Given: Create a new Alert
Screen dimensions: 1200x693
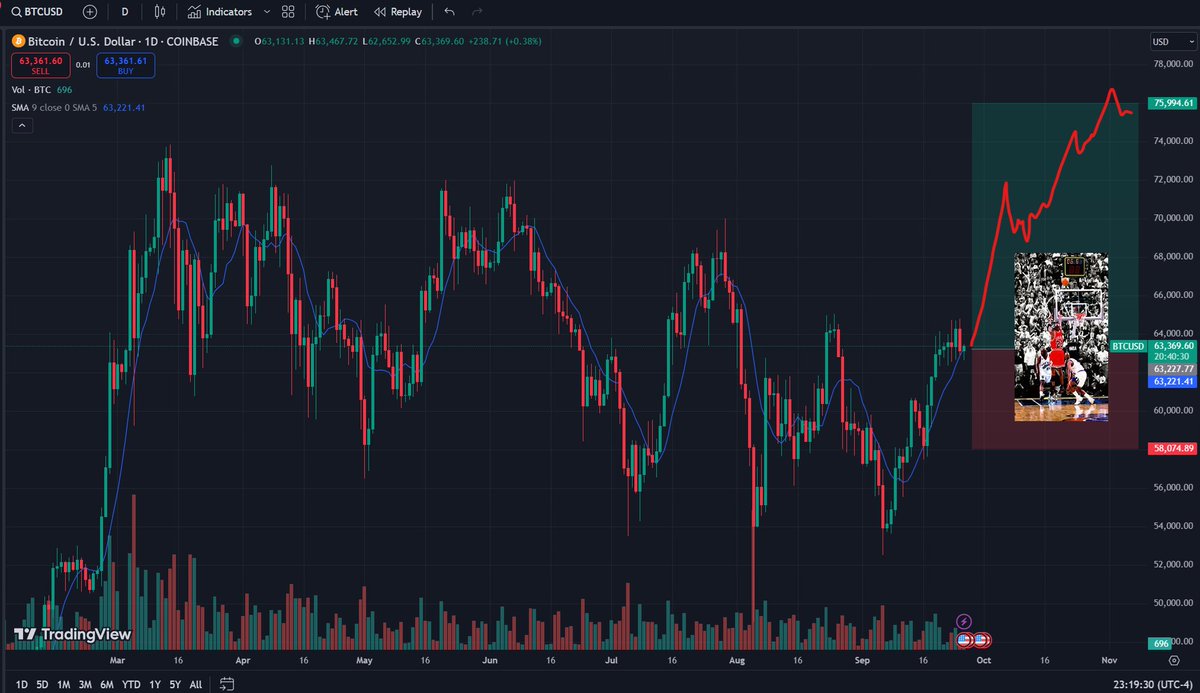Looking at the screenshot, I should point(336,12).
